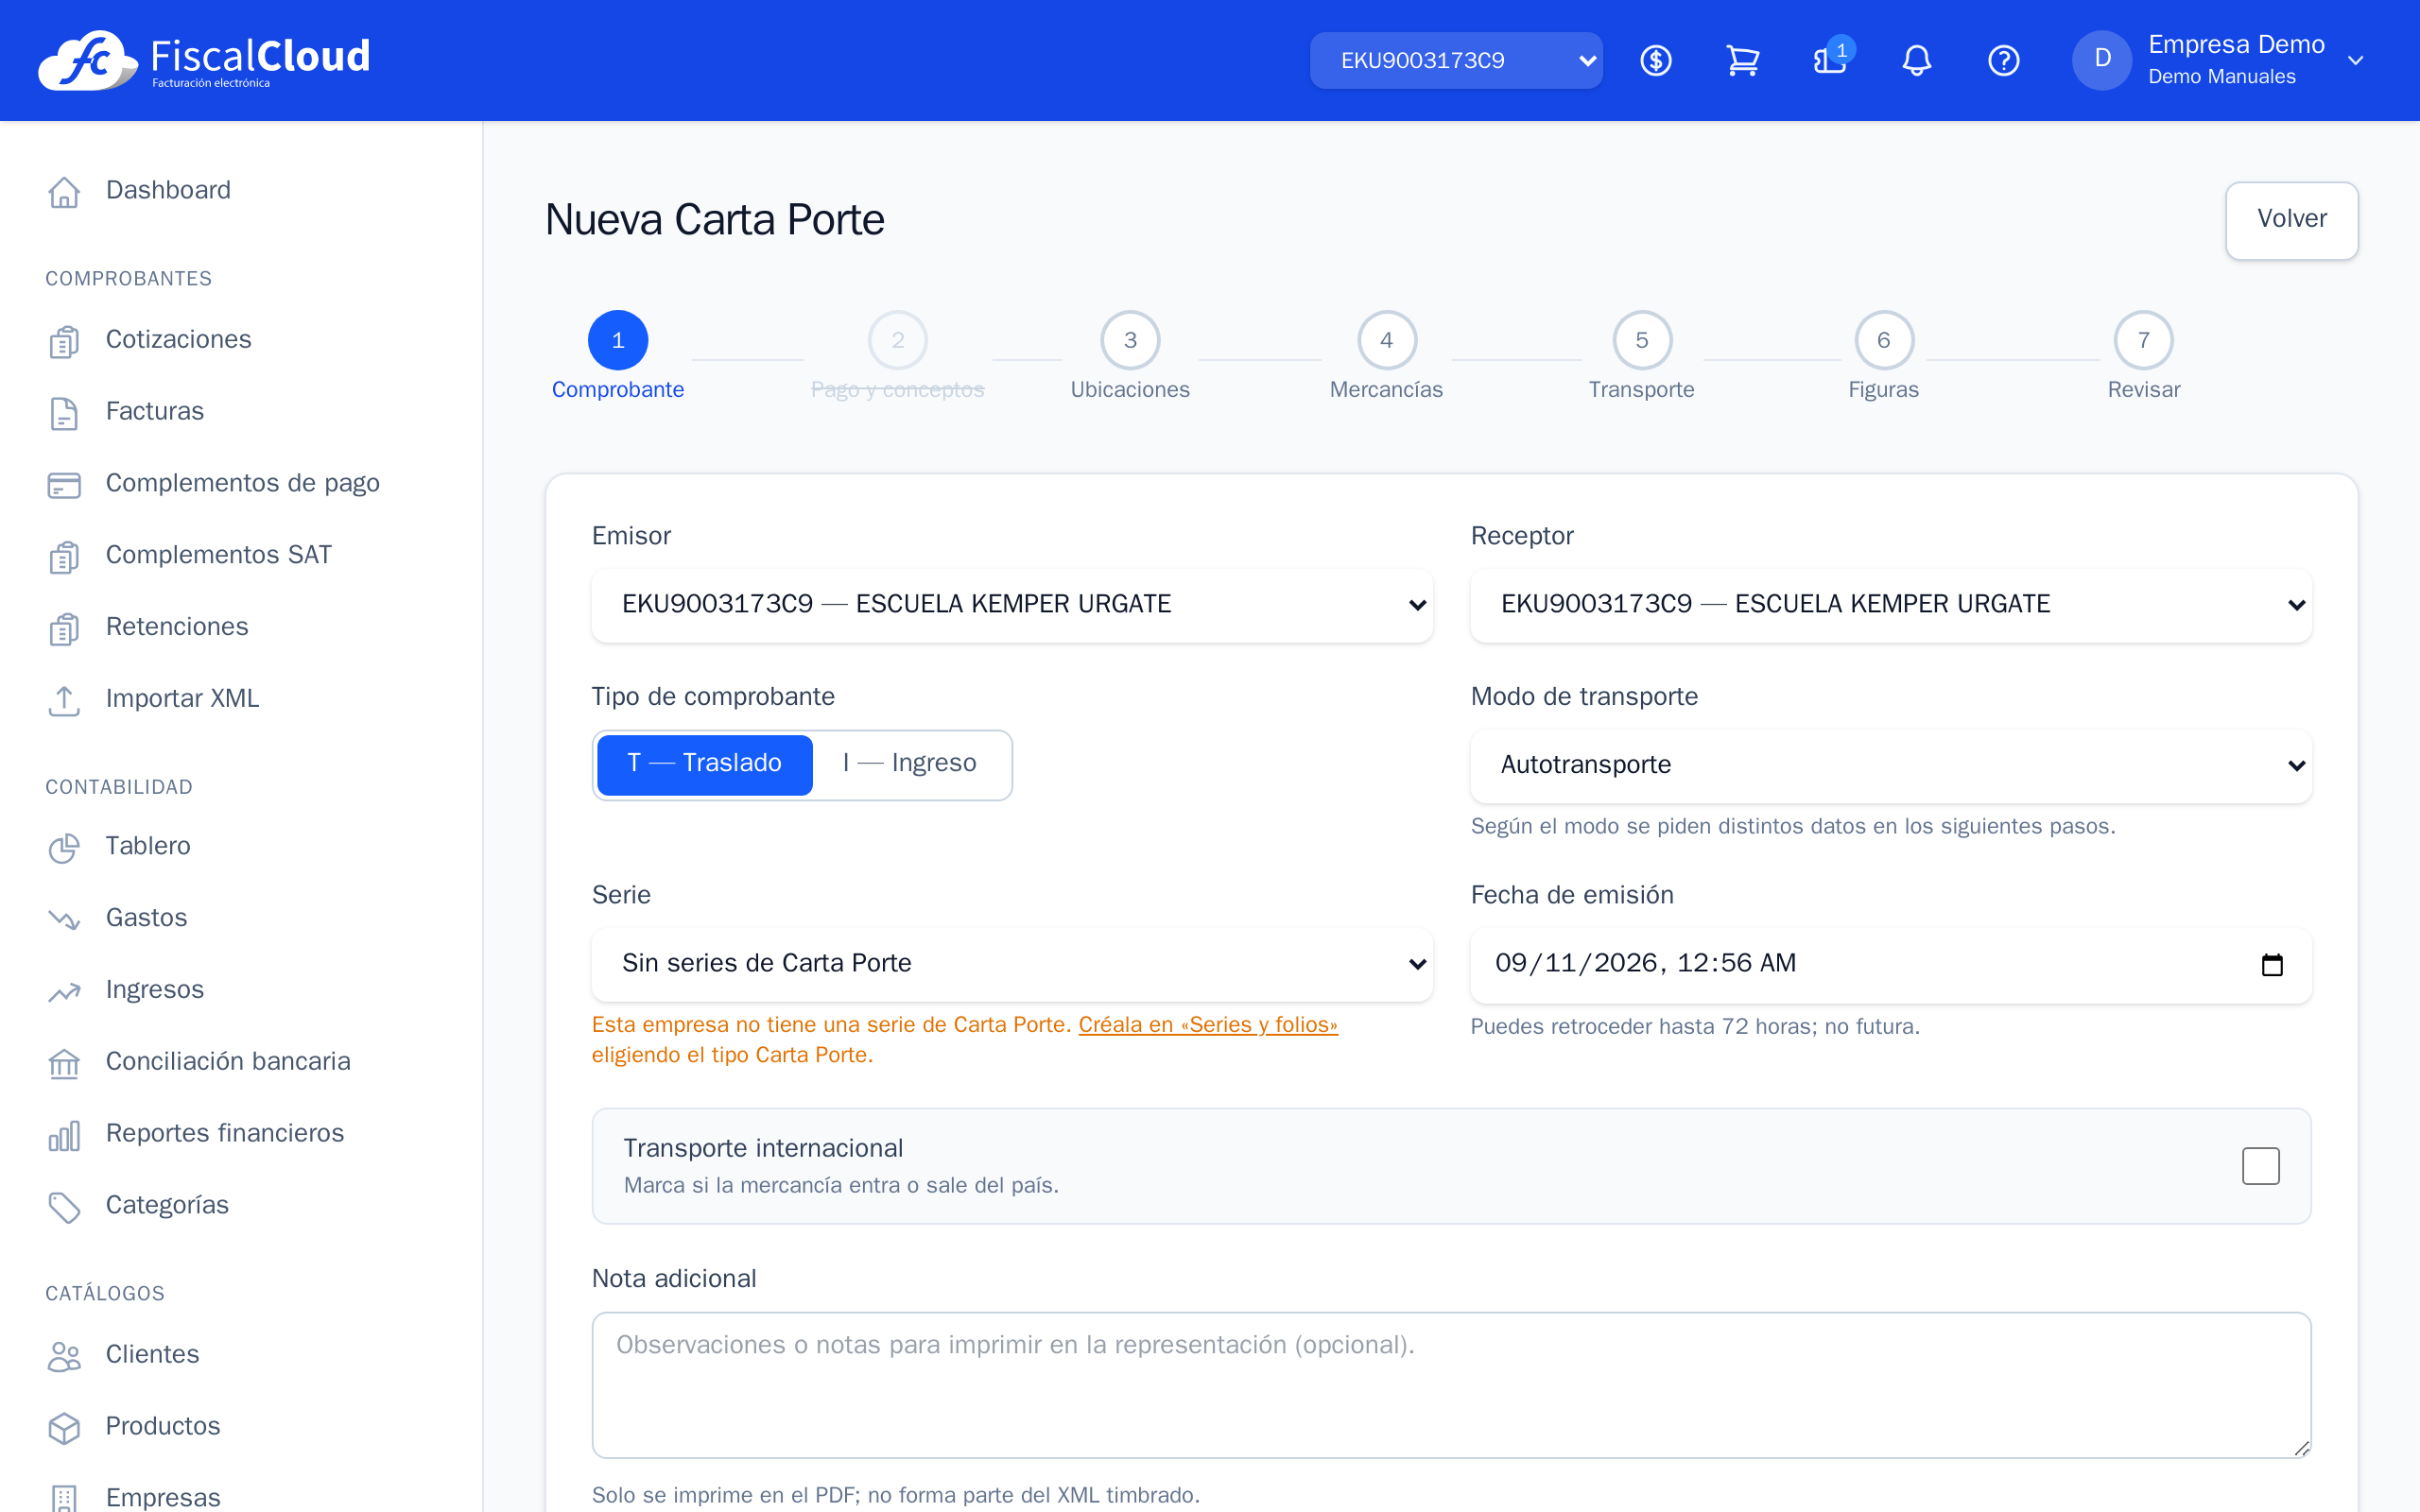Click the Complementos de pago card icon
2420x1512 pixels.
[x=64, y=484]
